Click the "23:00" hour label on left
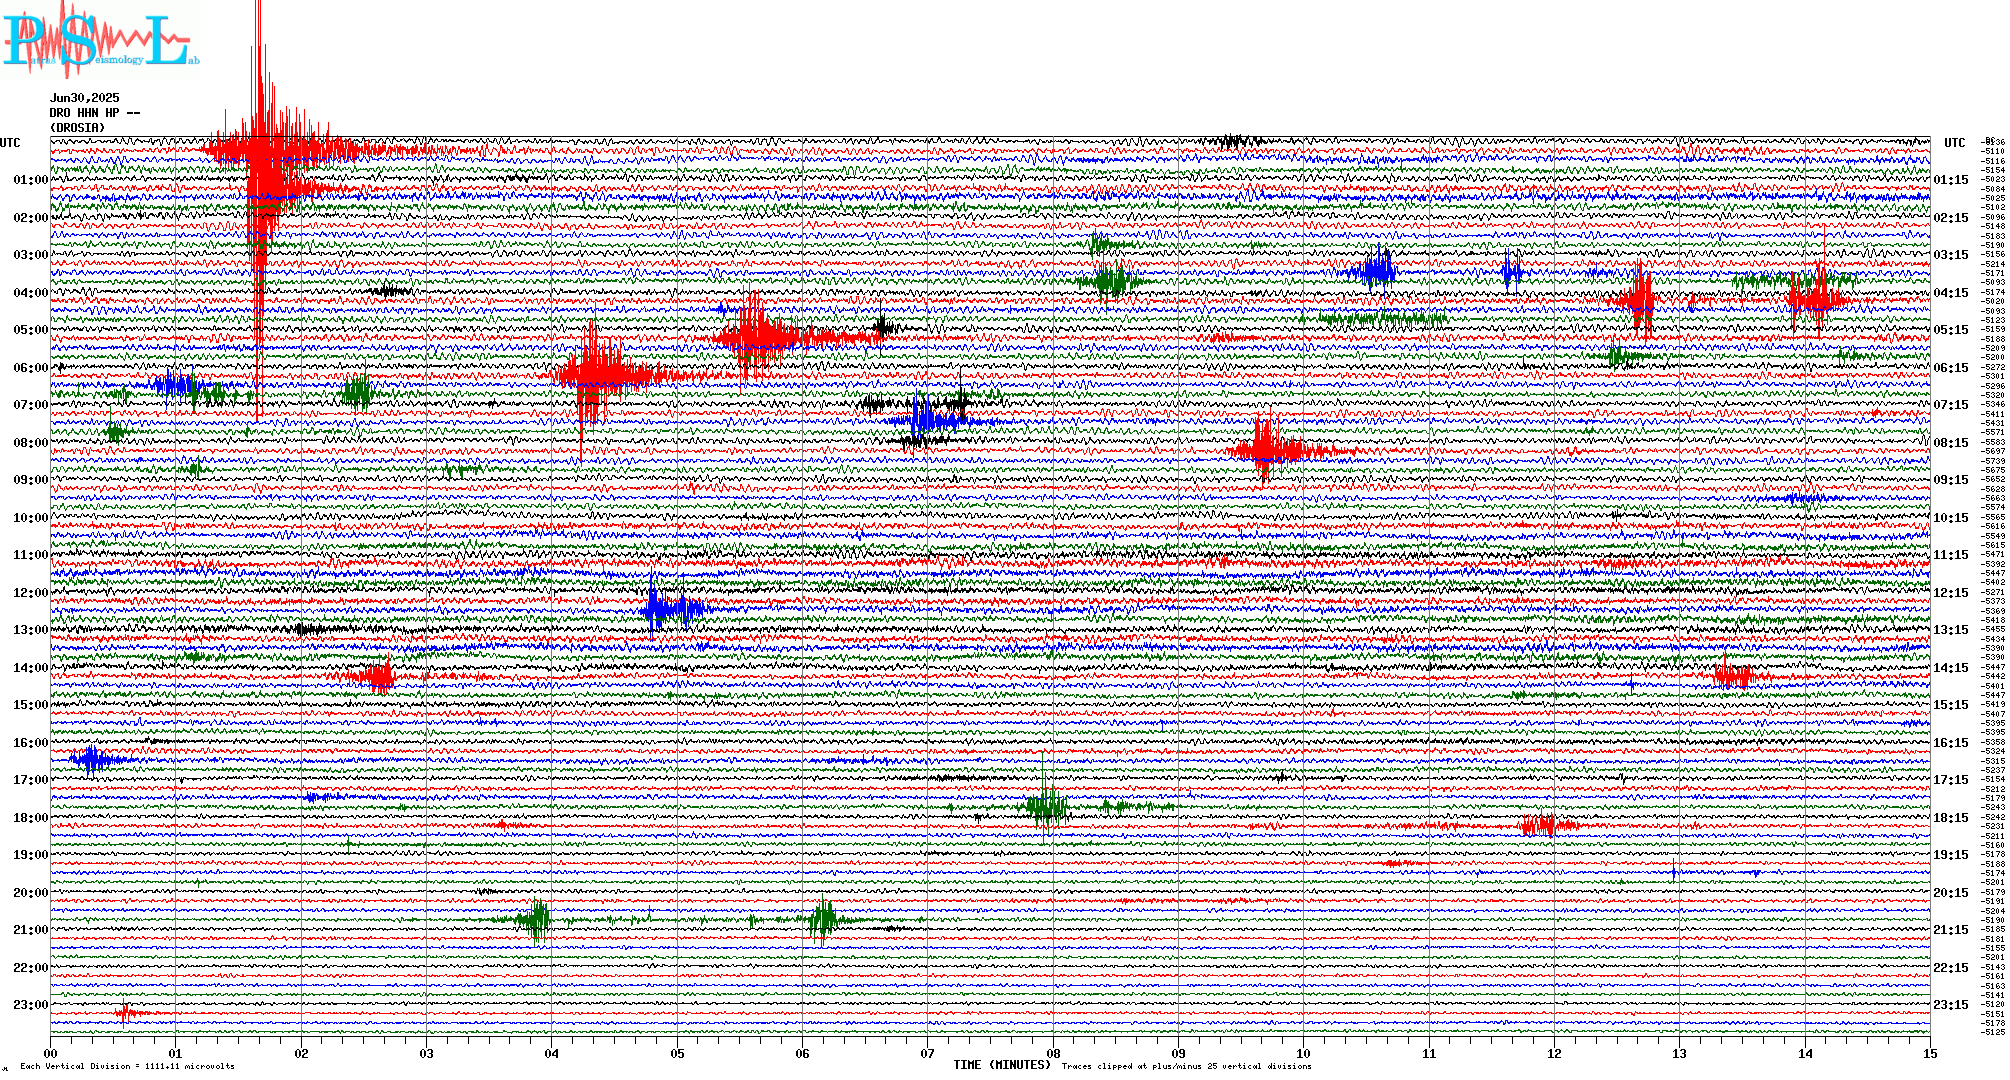Screen dimensions: 2010x1080 point(31,1005)
